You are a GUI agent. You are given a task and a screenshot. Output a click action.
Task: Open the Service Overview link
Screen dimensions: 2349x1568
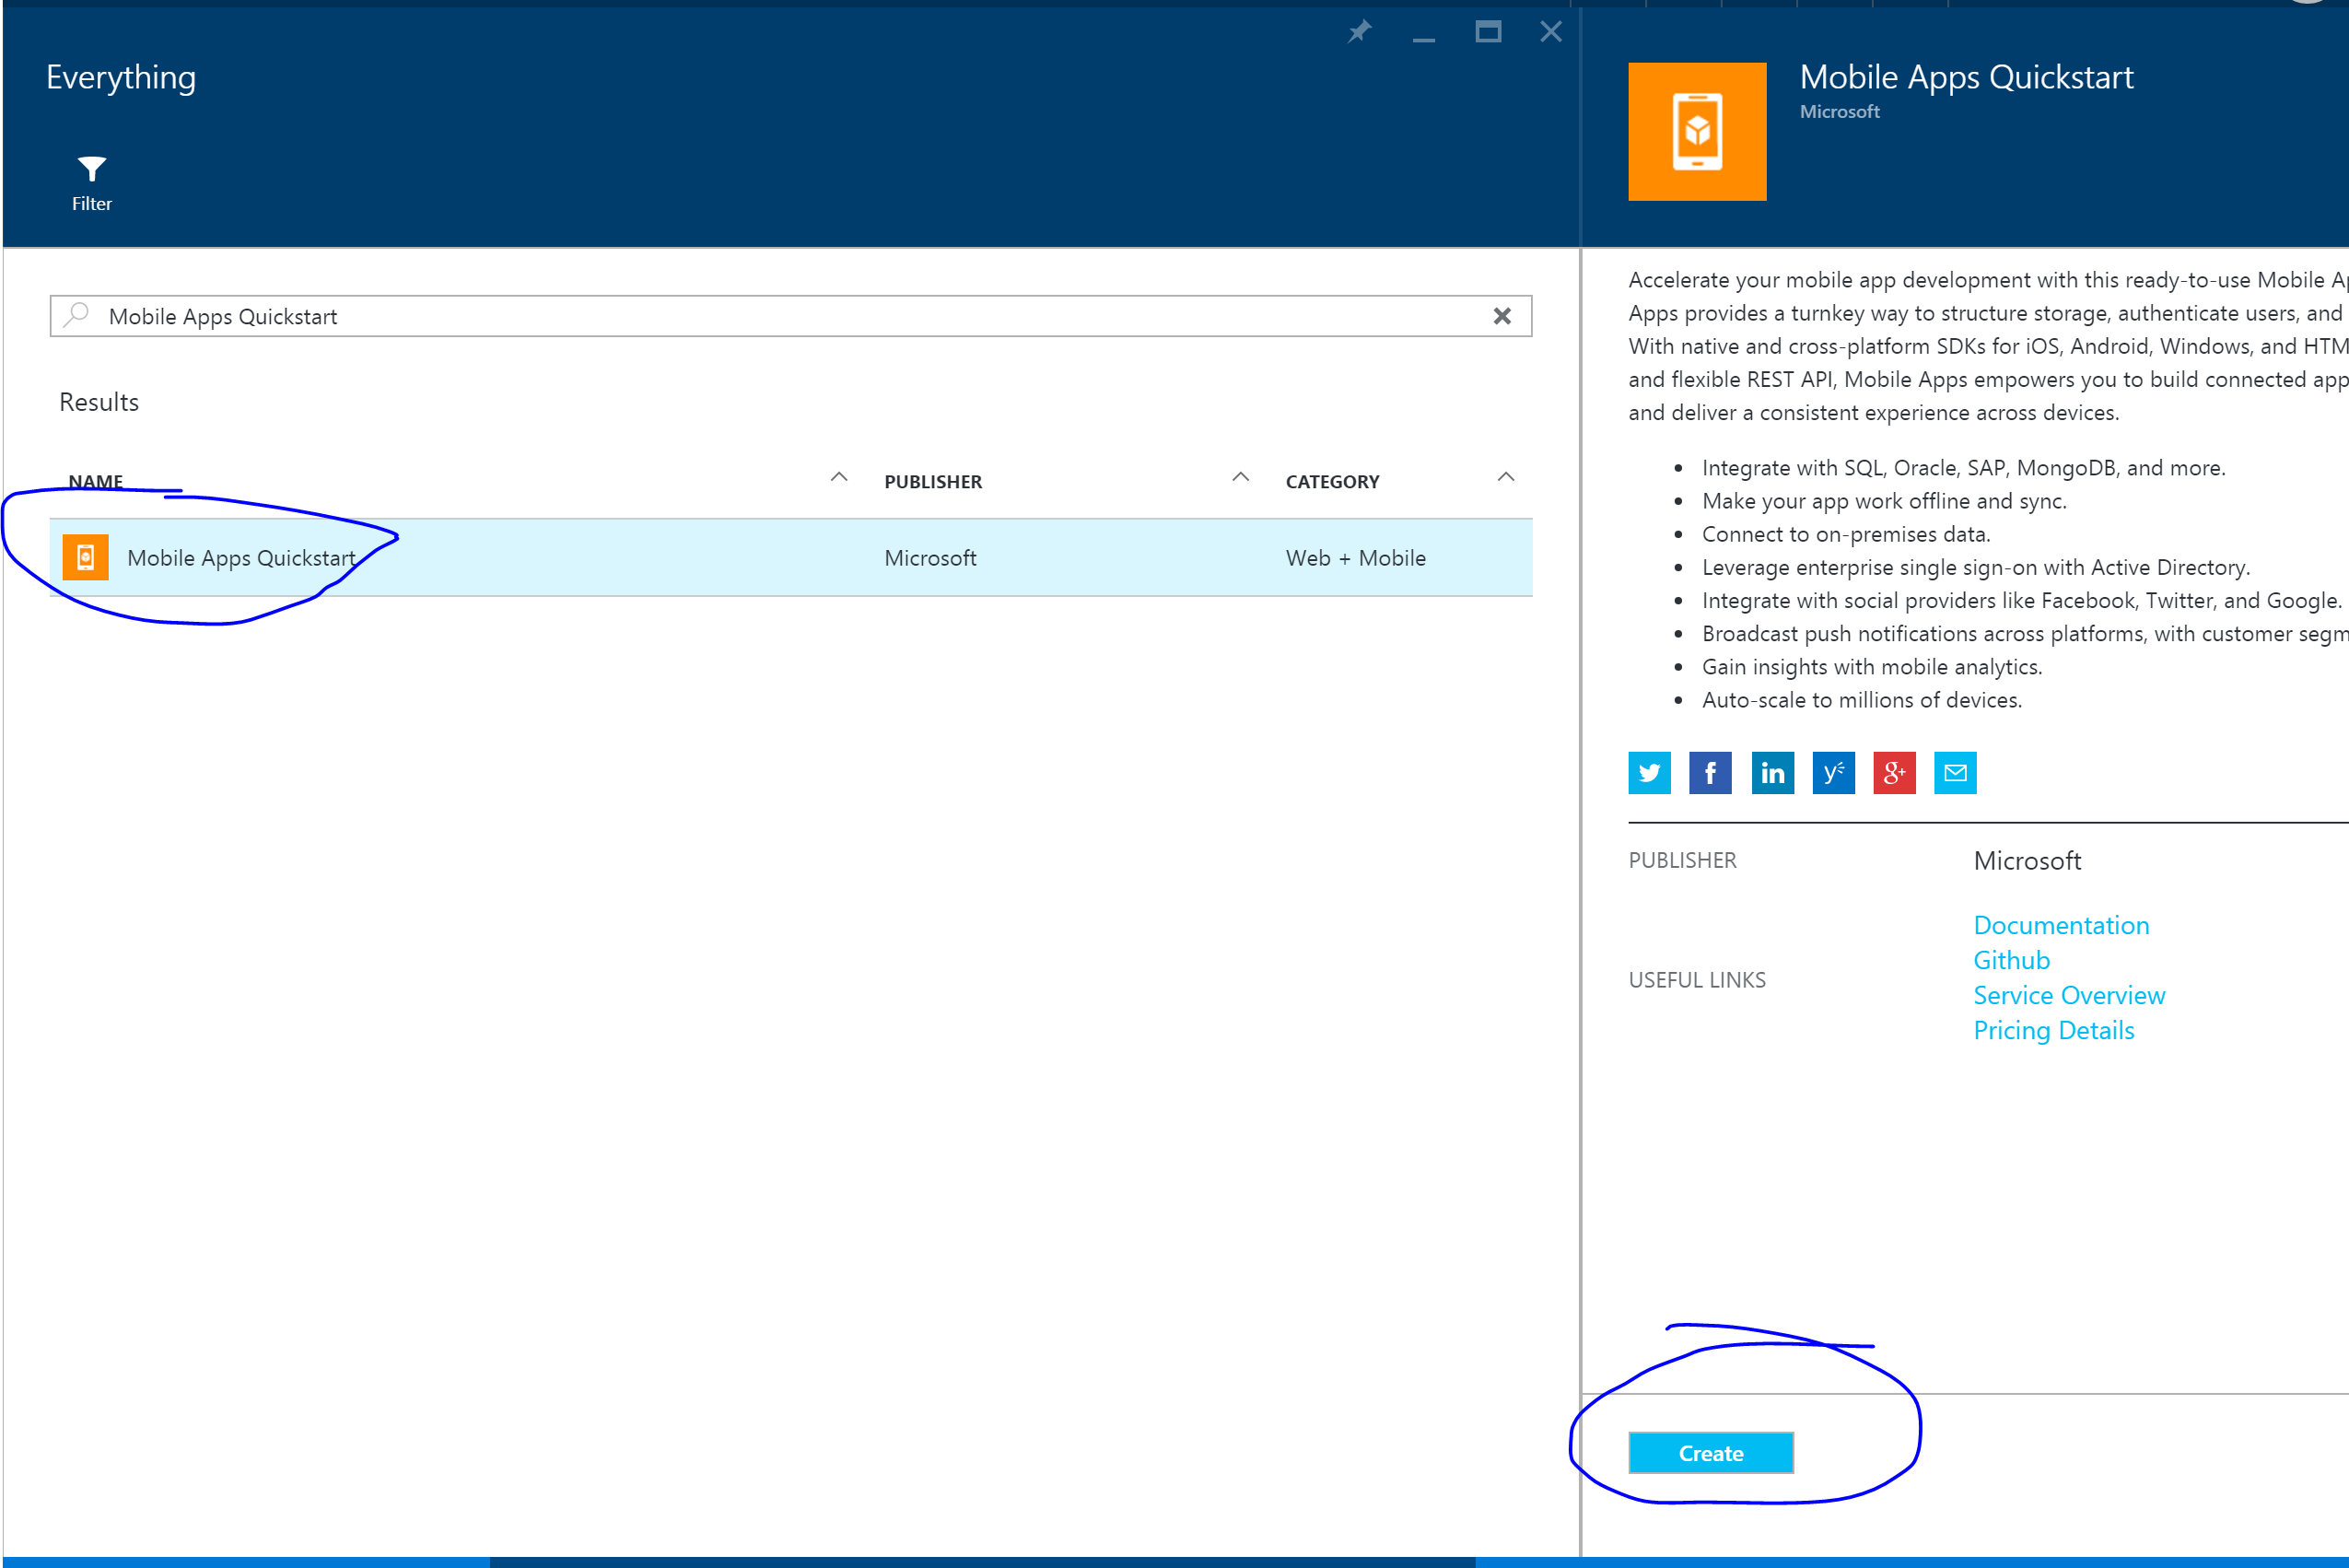2069,995
